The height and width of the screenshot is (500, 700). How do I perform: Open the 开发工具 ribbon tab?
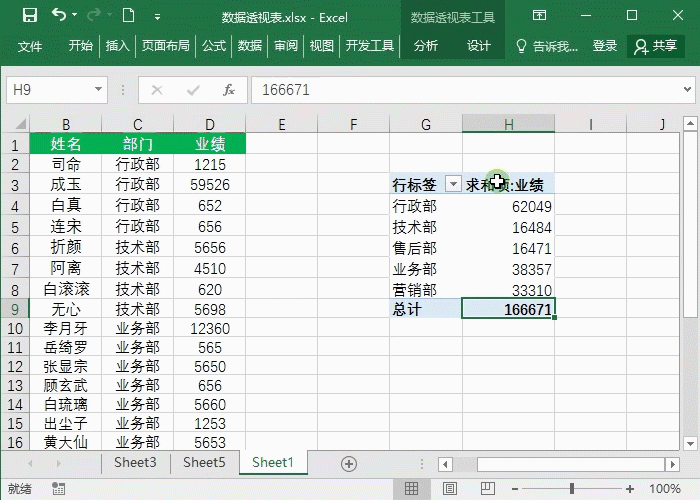tap(370, 46)
